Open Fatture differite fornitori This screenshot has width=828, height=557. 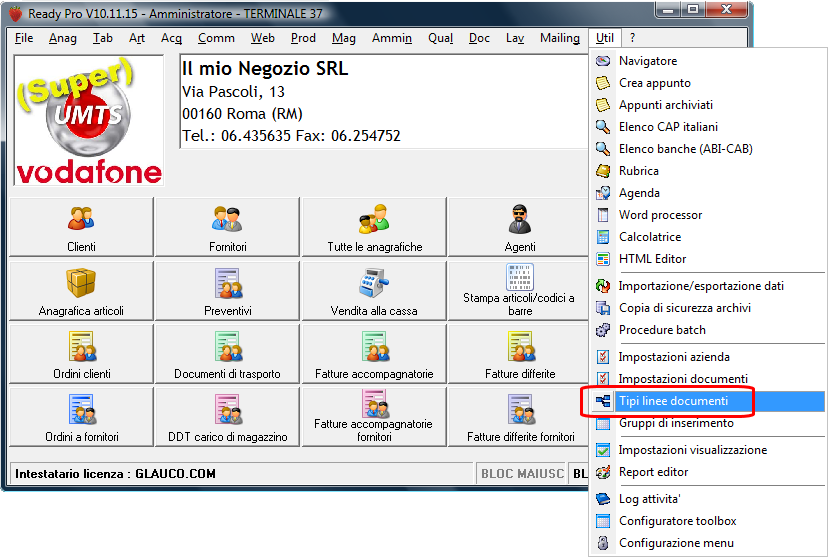520,417
